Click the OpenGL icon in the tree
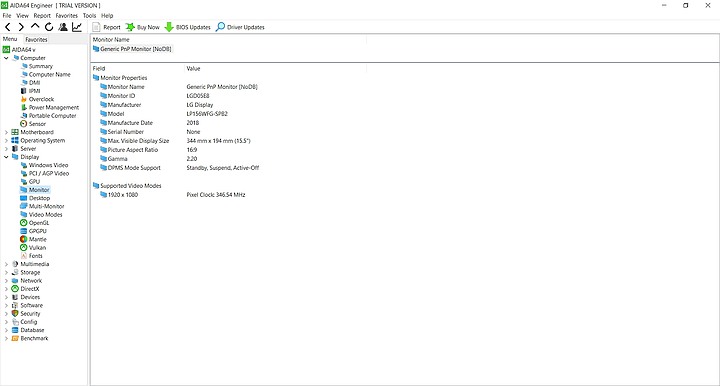 (x=24, y=223)
